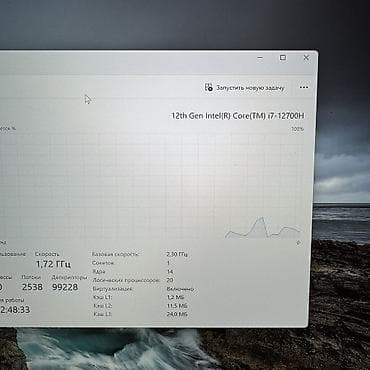Click the 'Сокетов:' label
This screenshot has height=370, width=370.
pyautogui.click(x=103, y=263)
